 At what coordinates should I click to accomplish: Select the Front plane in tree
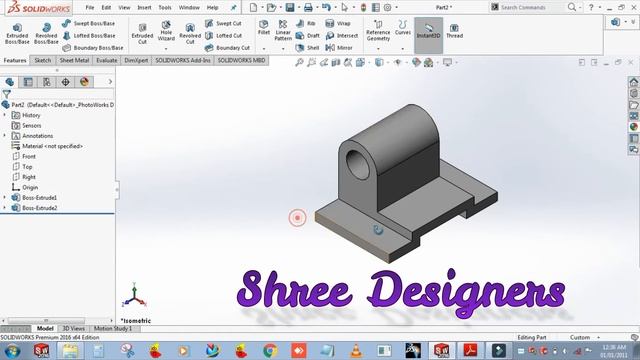tap(29, 156)
